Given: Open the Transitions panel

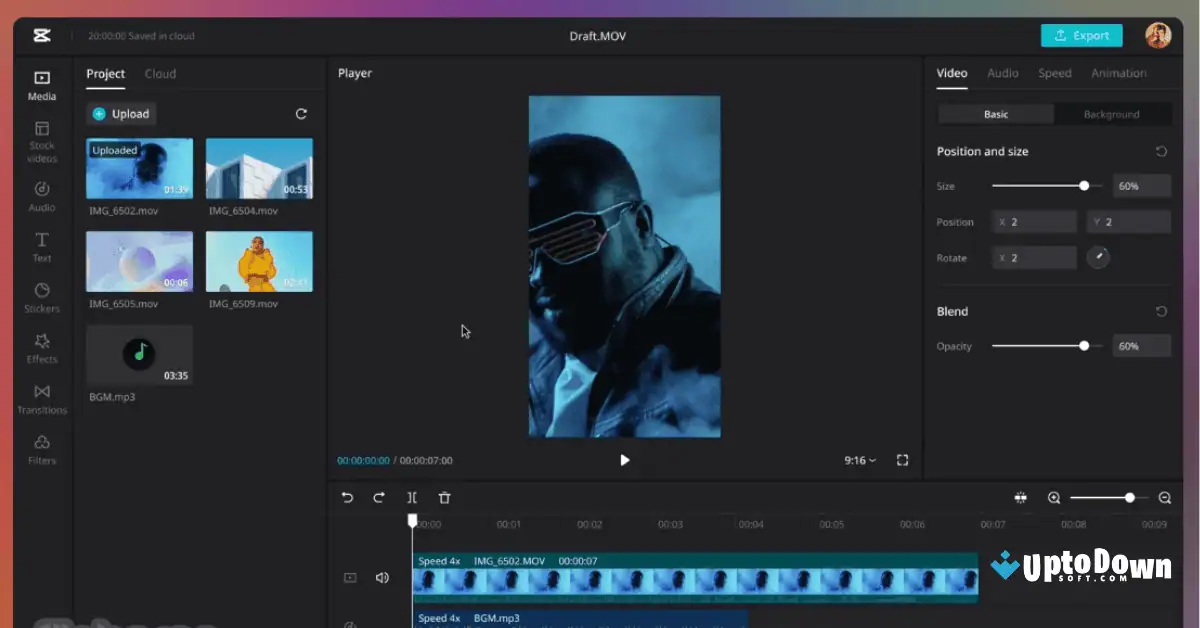Looking at the screenshot, I should (41, 400).
